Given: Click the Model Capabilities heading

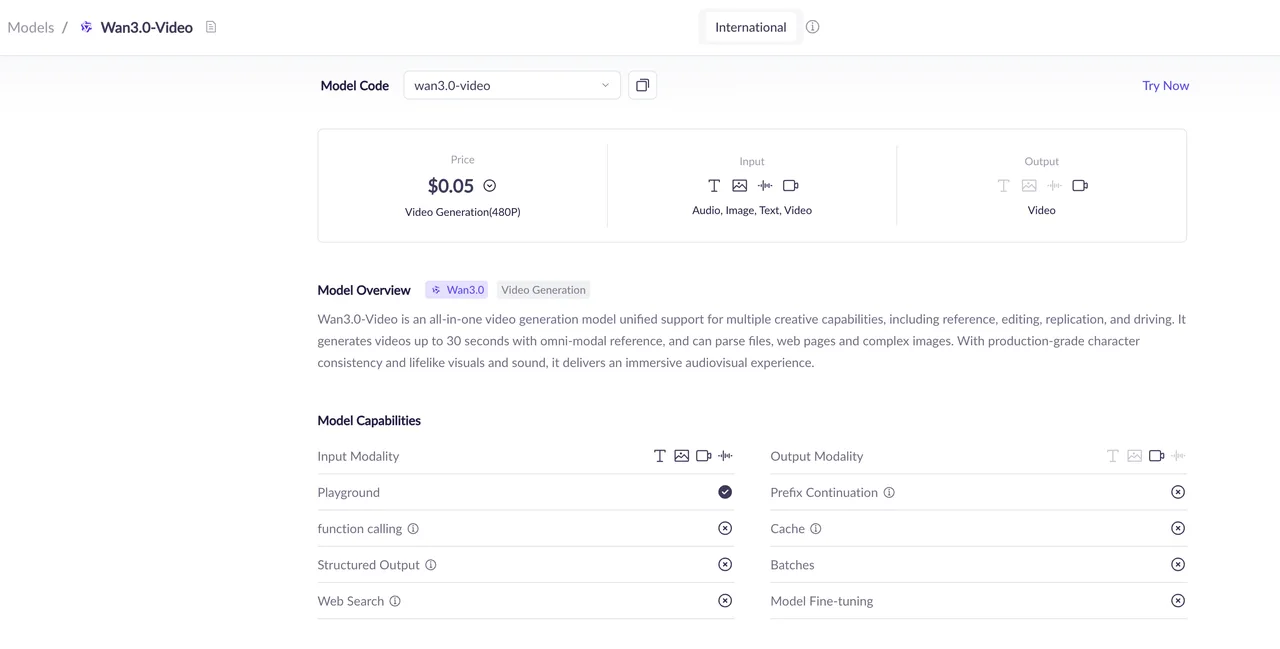Looking at the screenshot, I should pos(369,420).
